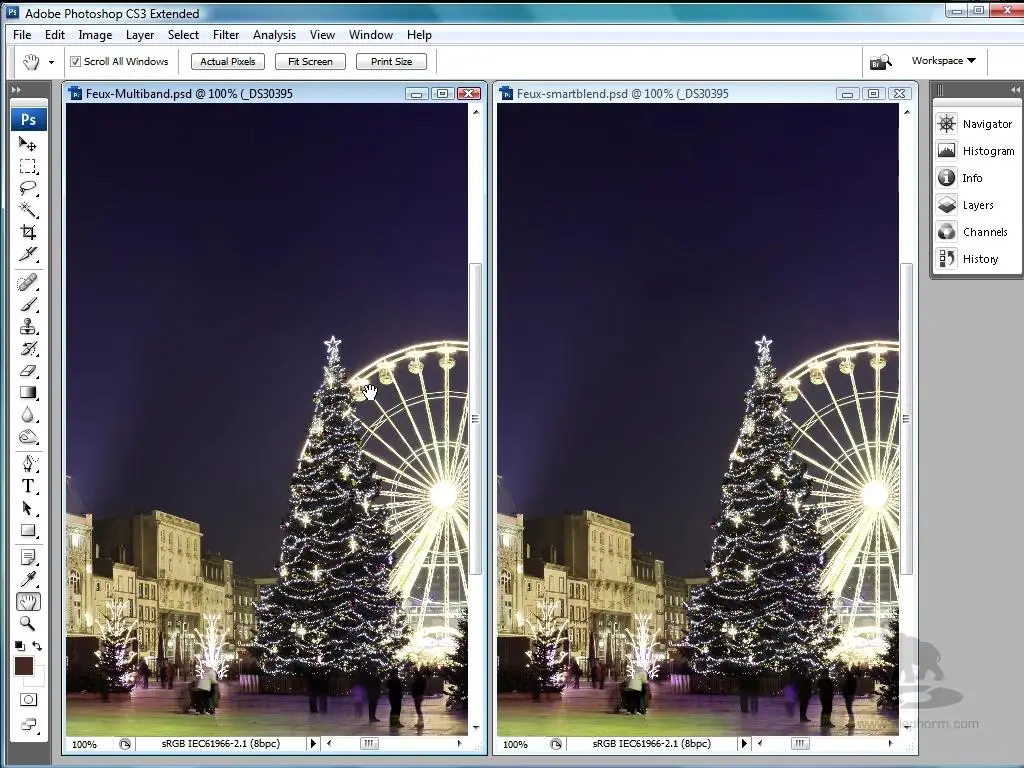Pick the Magic Wand tool
Image resolution: width=1024 pixels, height=768 pixels.
click(x=28, y=210)
